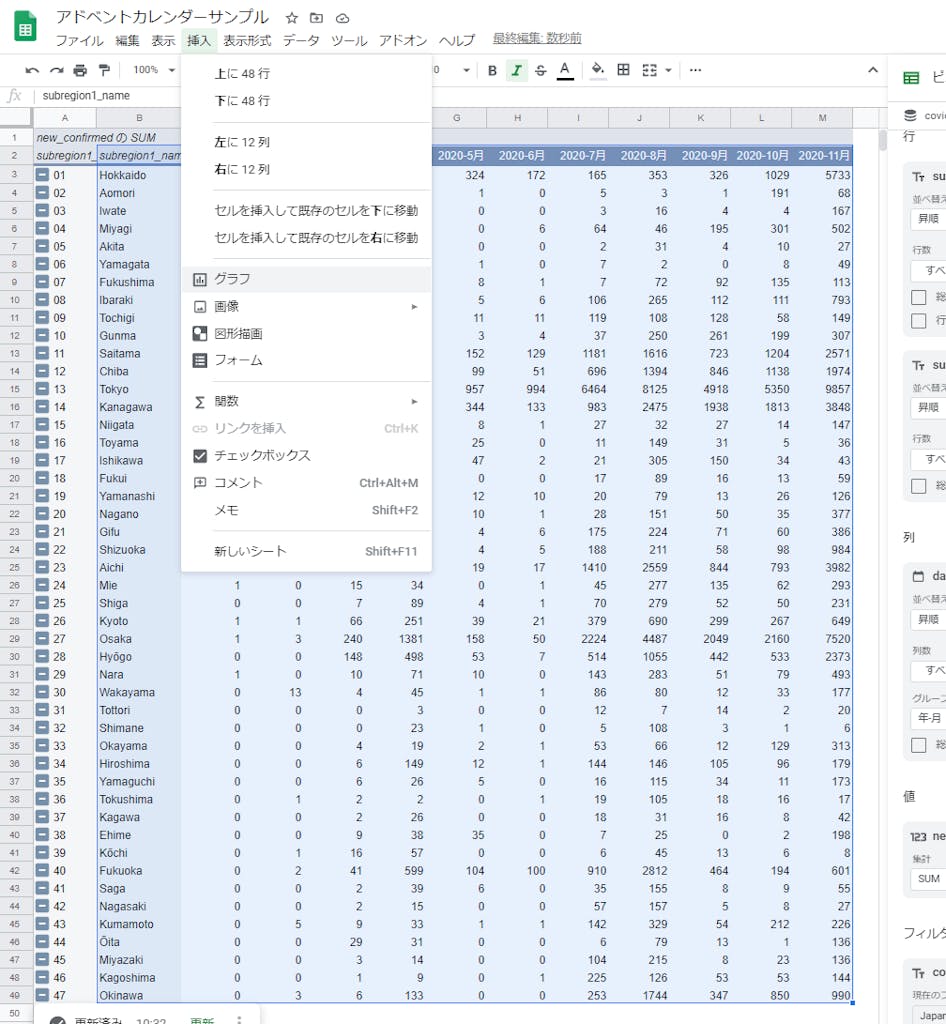Screen dimensions: 946x1024
Task: Open the 100% zoom dropdown
Action: point(154,70)
